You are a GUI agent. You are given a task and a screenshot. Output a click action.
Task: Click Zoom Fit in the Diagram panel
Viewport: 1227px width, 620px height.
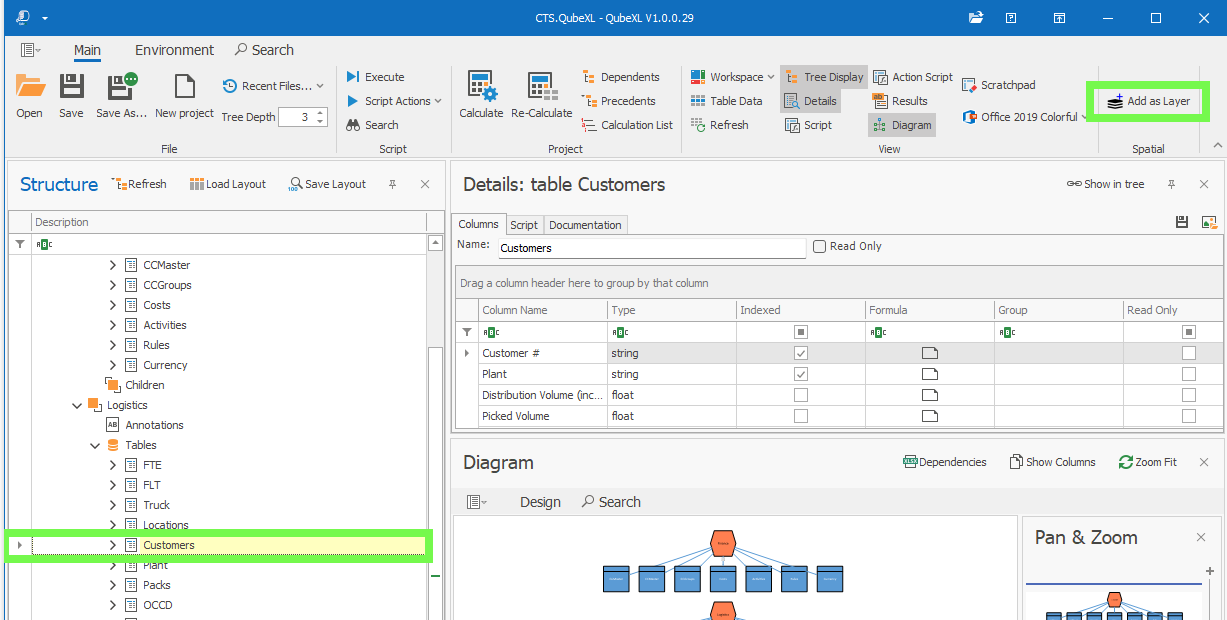1147,462
